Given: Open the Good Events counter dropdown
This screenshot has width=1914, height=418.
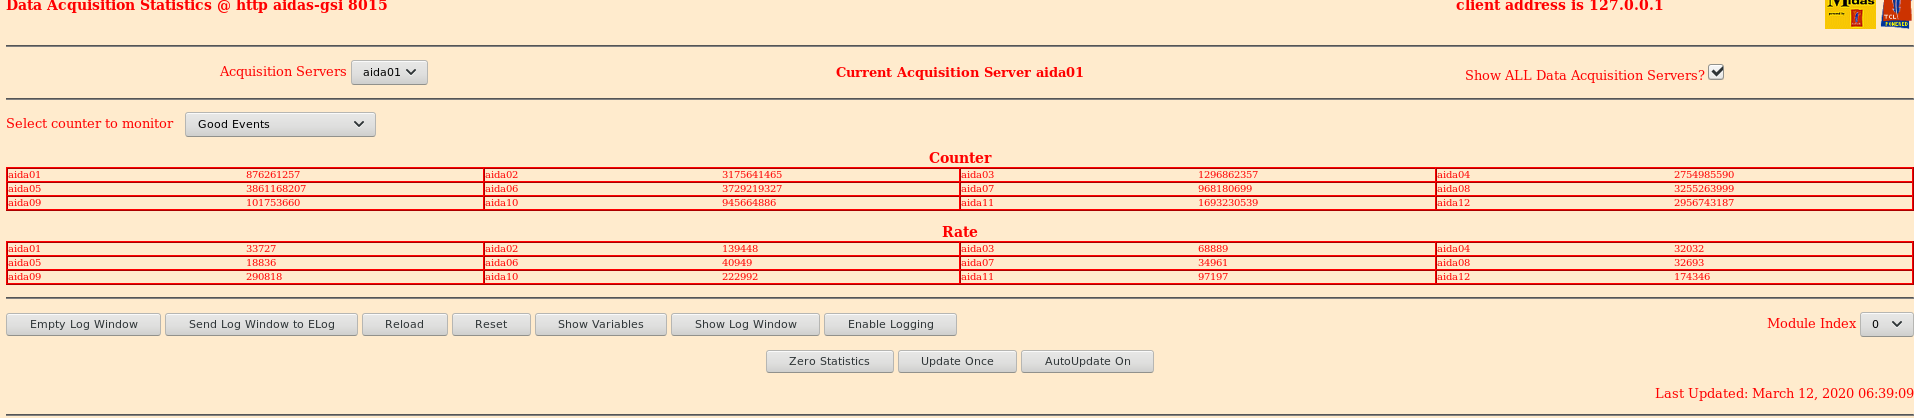Looking at the screenshot, I should 280,124.
